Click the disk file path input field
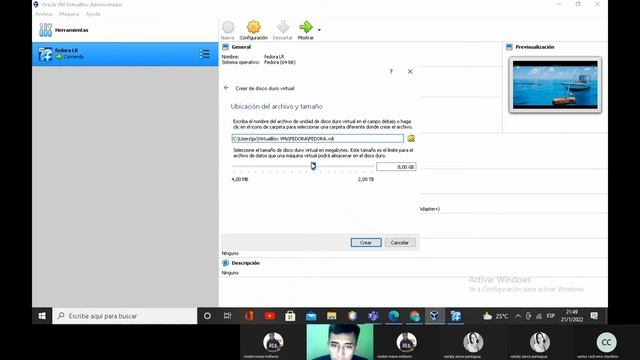Screen dimensions: 640x360 [318, 139]
